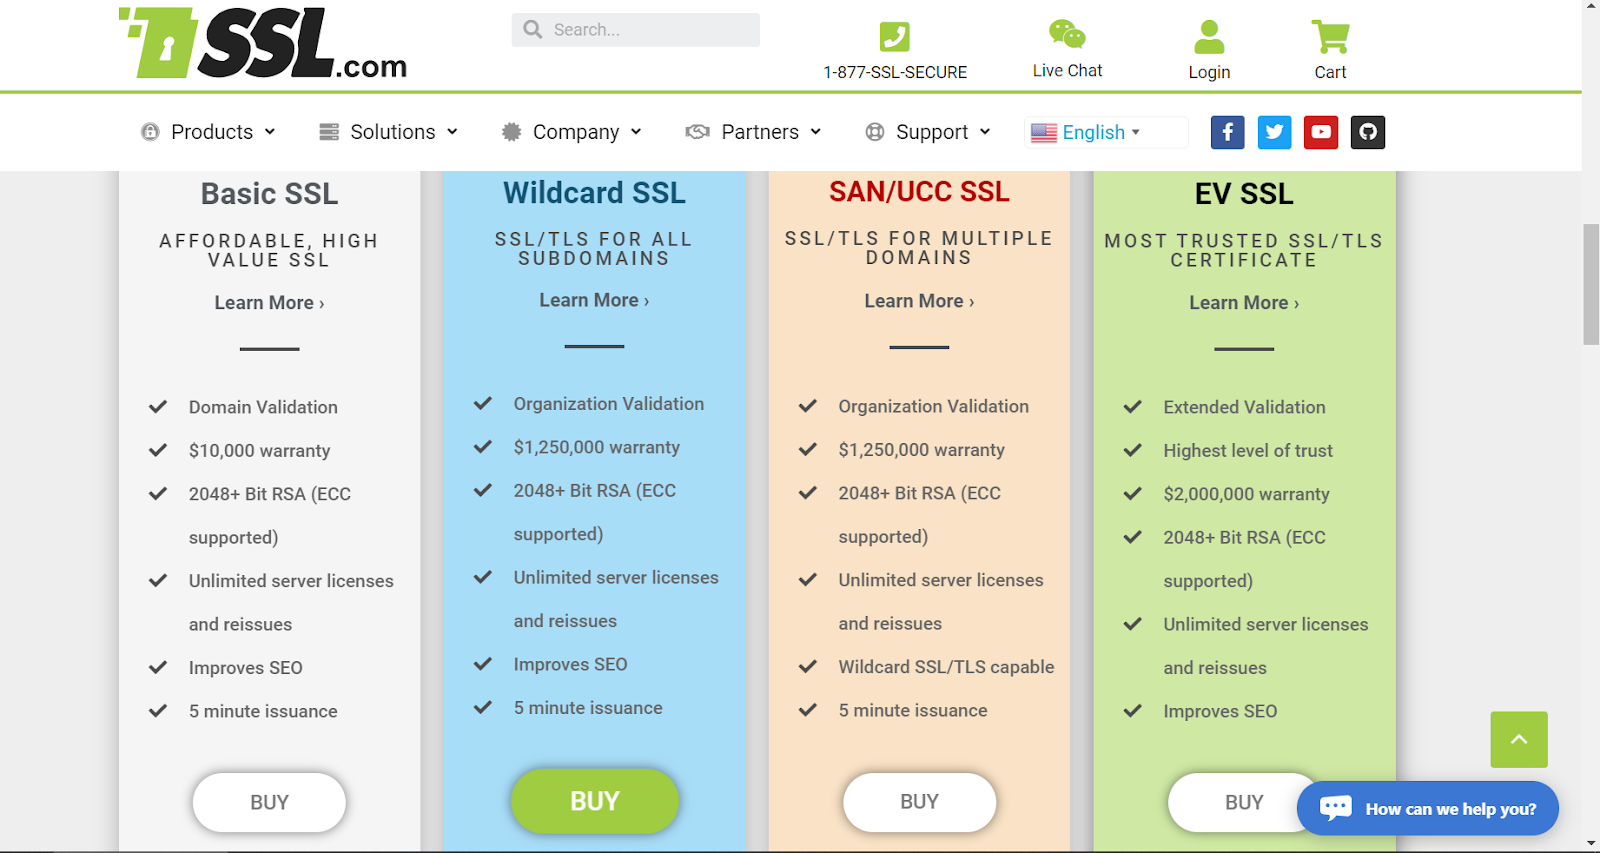Click Organization Validation in SAN/UCC column
The height and width of the screenshot is (853, 1600).
coord(934,406)
